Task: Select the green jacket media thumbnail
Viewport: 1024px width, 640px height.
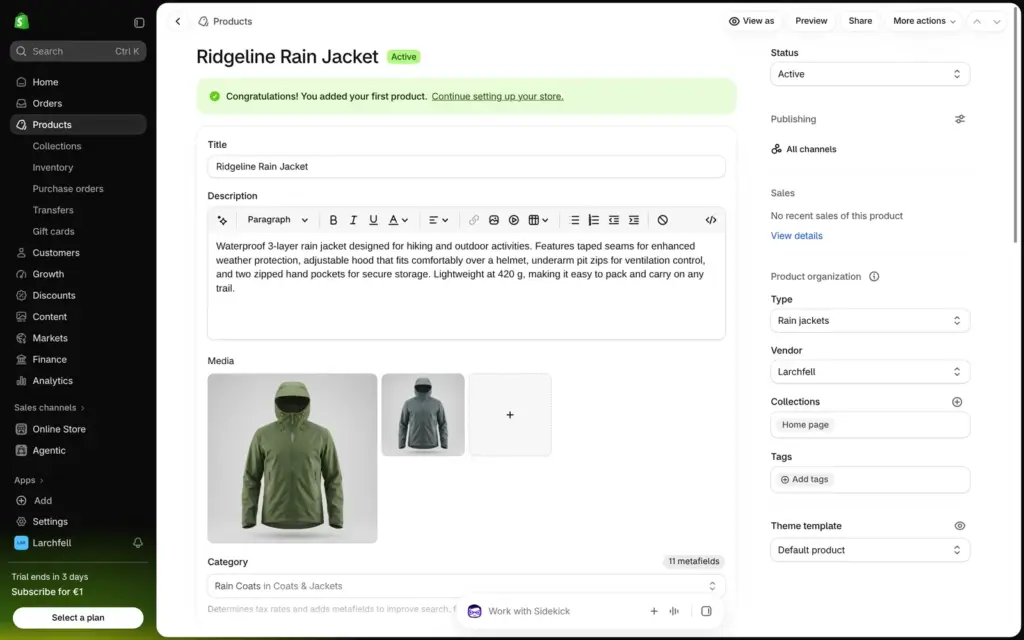Action: tap(292, 458)
